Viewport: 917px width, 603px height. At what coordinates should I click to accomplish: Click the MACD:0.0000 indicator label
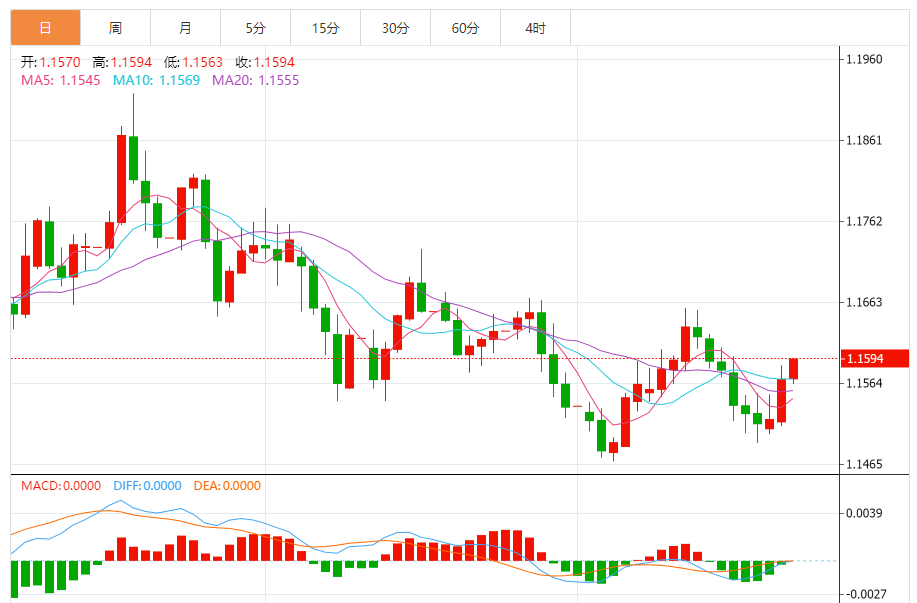(61, 485)
